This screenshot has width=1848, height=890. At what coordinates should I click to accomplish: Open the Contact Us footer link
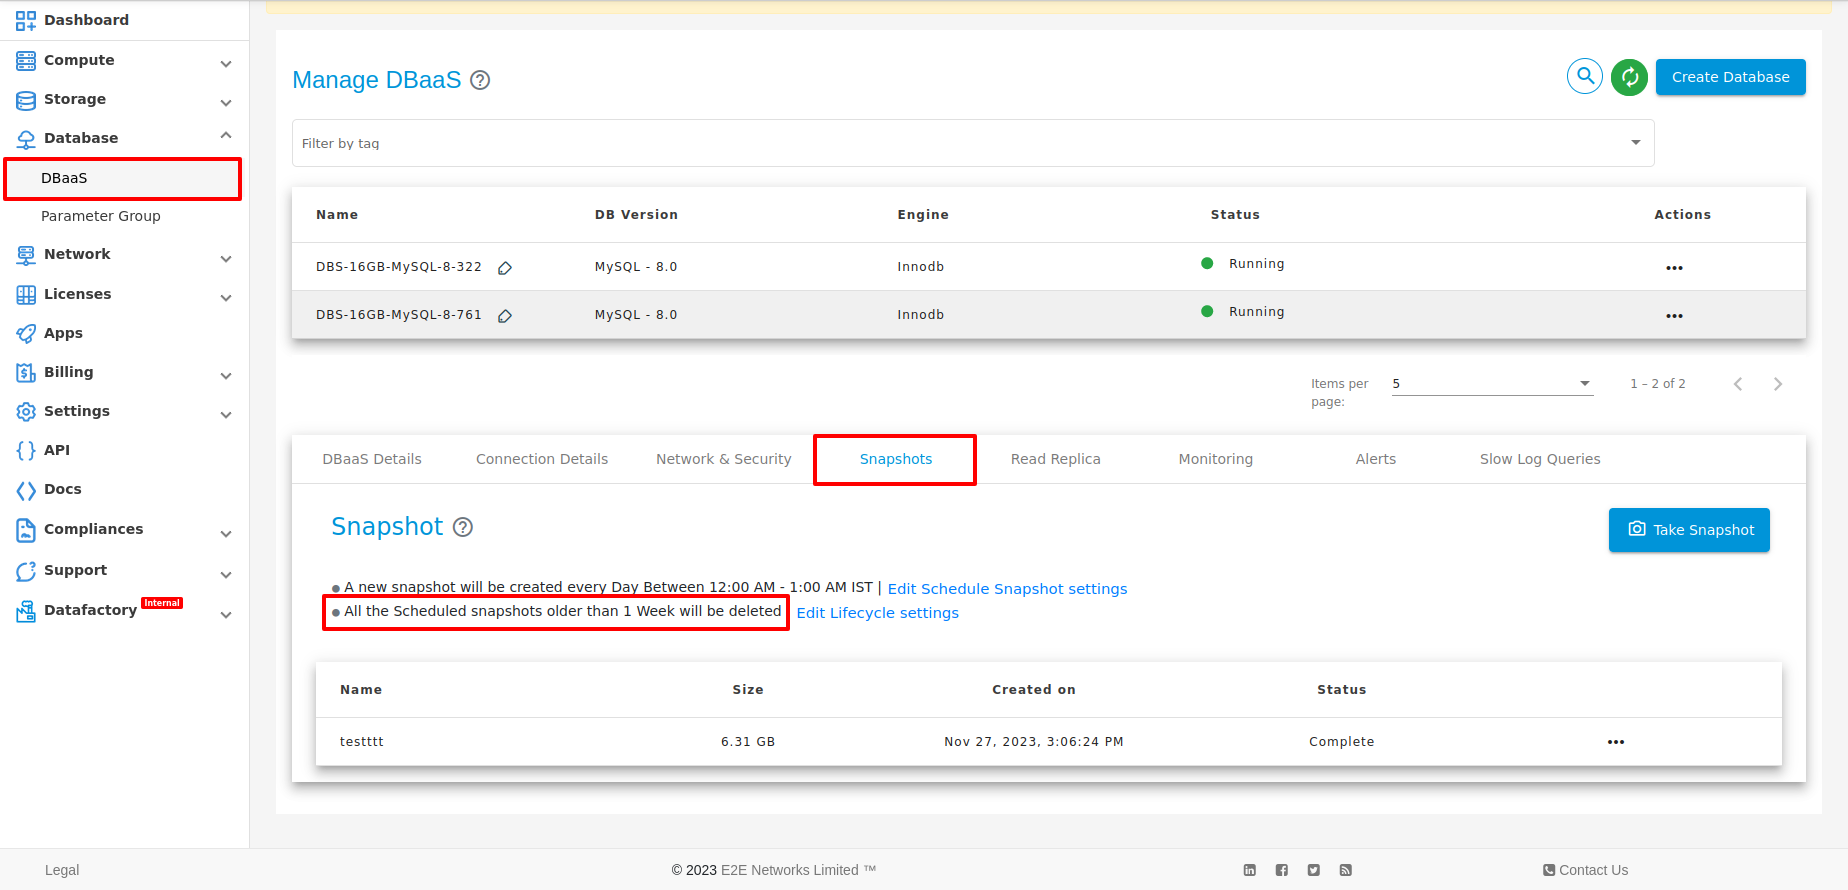pos(1585,870)
